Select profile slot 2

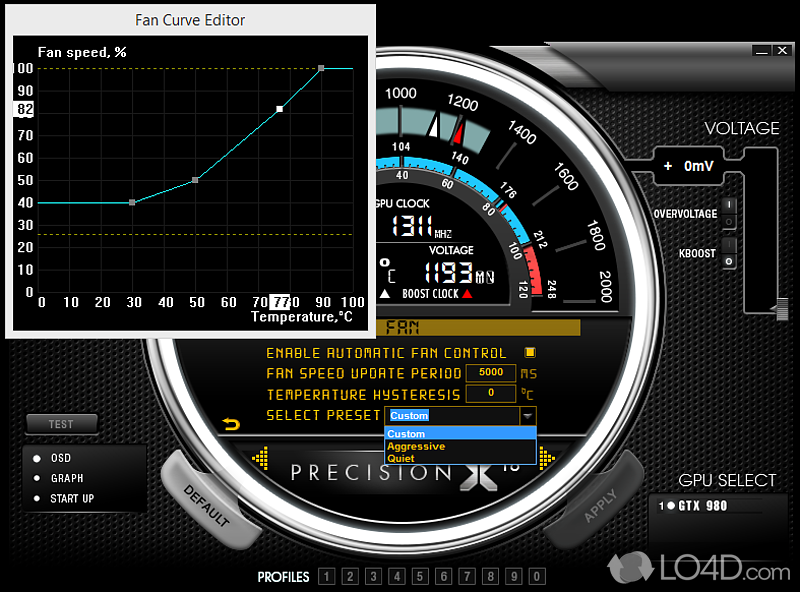(350, 577)
